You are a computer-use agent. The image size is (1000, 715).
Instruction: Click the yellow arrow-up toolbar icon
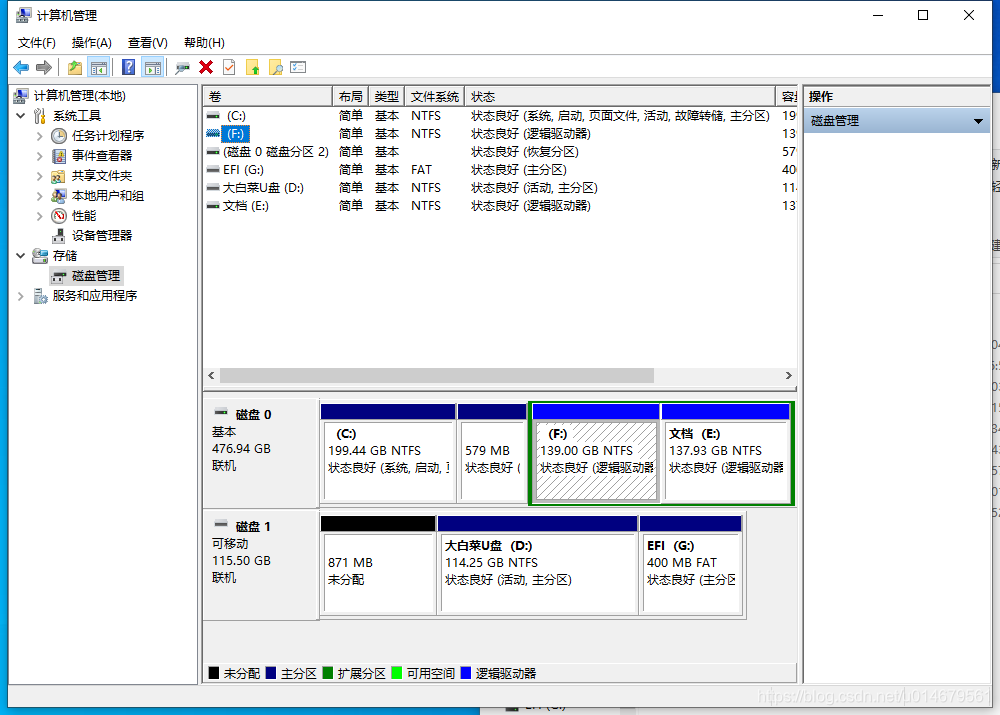(x=253, y=67)
